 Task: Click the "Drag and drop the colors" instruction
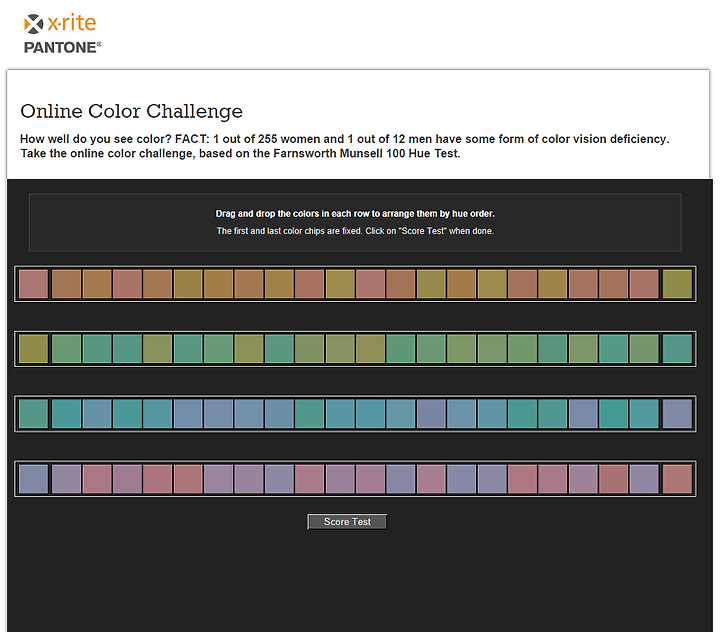pos(355,214)
